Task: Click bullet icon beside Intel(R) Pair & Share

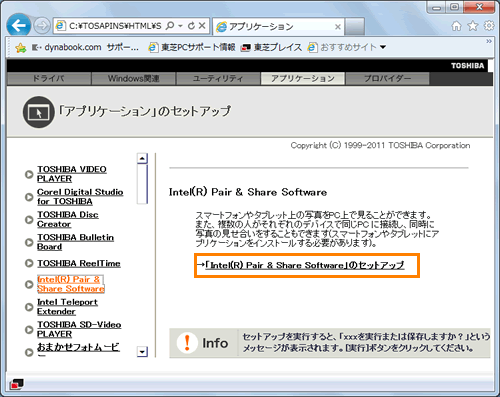Action: (29, 284)
